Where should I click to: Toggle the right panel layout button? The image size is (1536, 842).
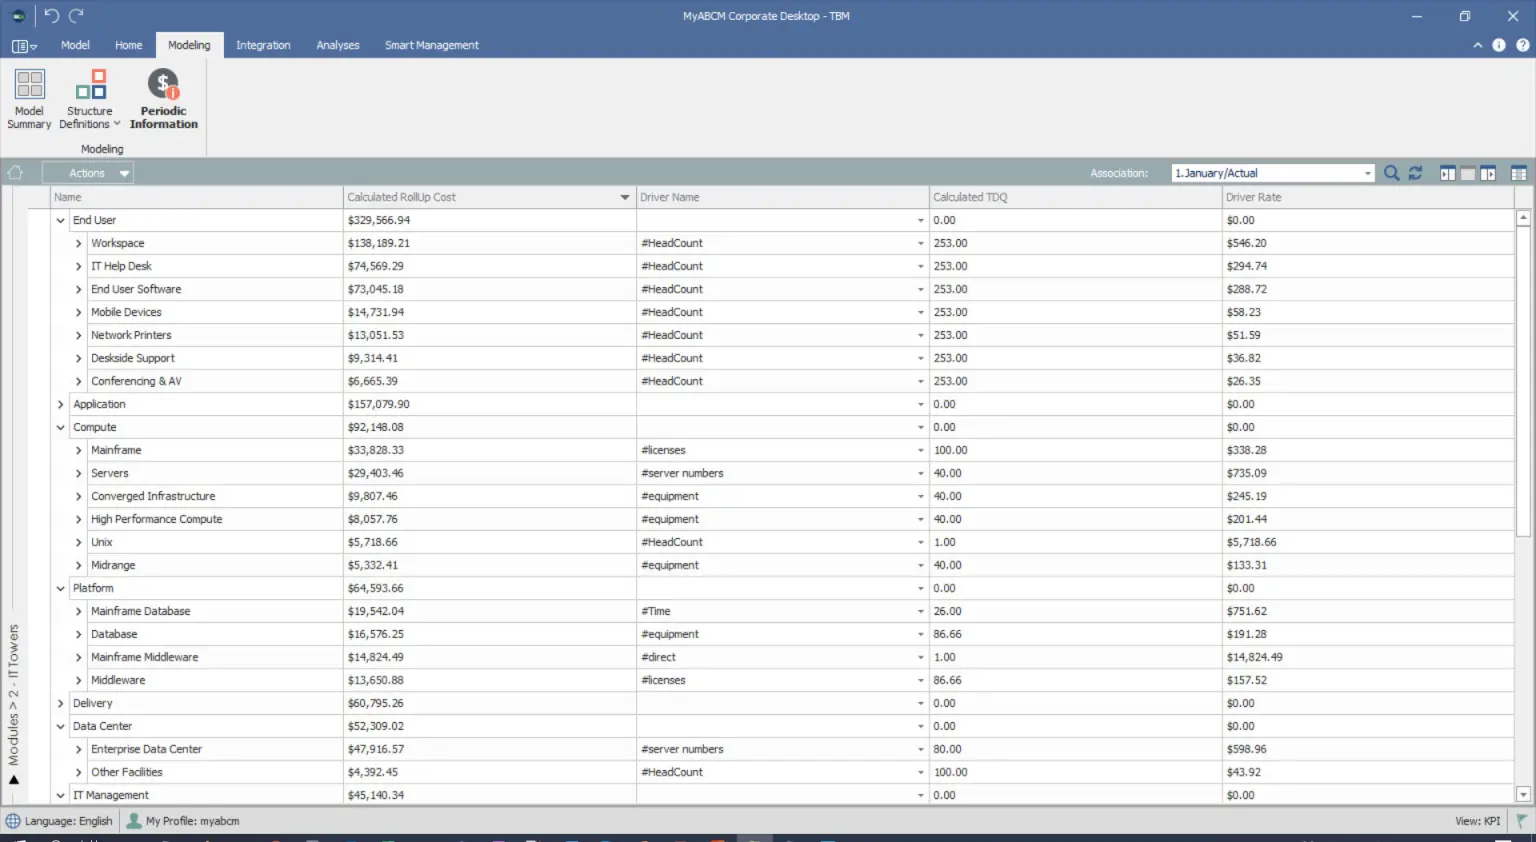click(1488, 173)
